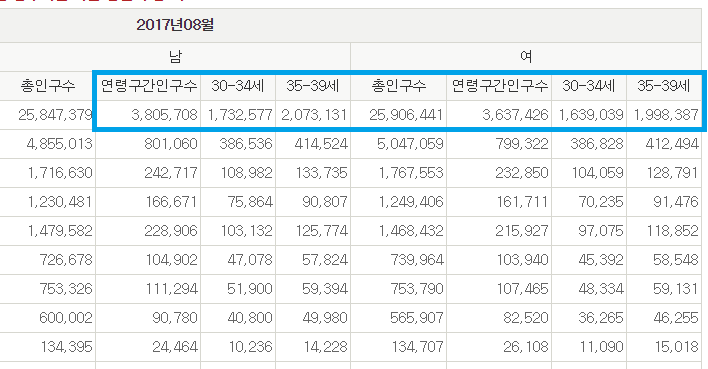This screenshot has width=708, height=369.
Task: Pick the 59,394 cell
Action: coord(313,289)
